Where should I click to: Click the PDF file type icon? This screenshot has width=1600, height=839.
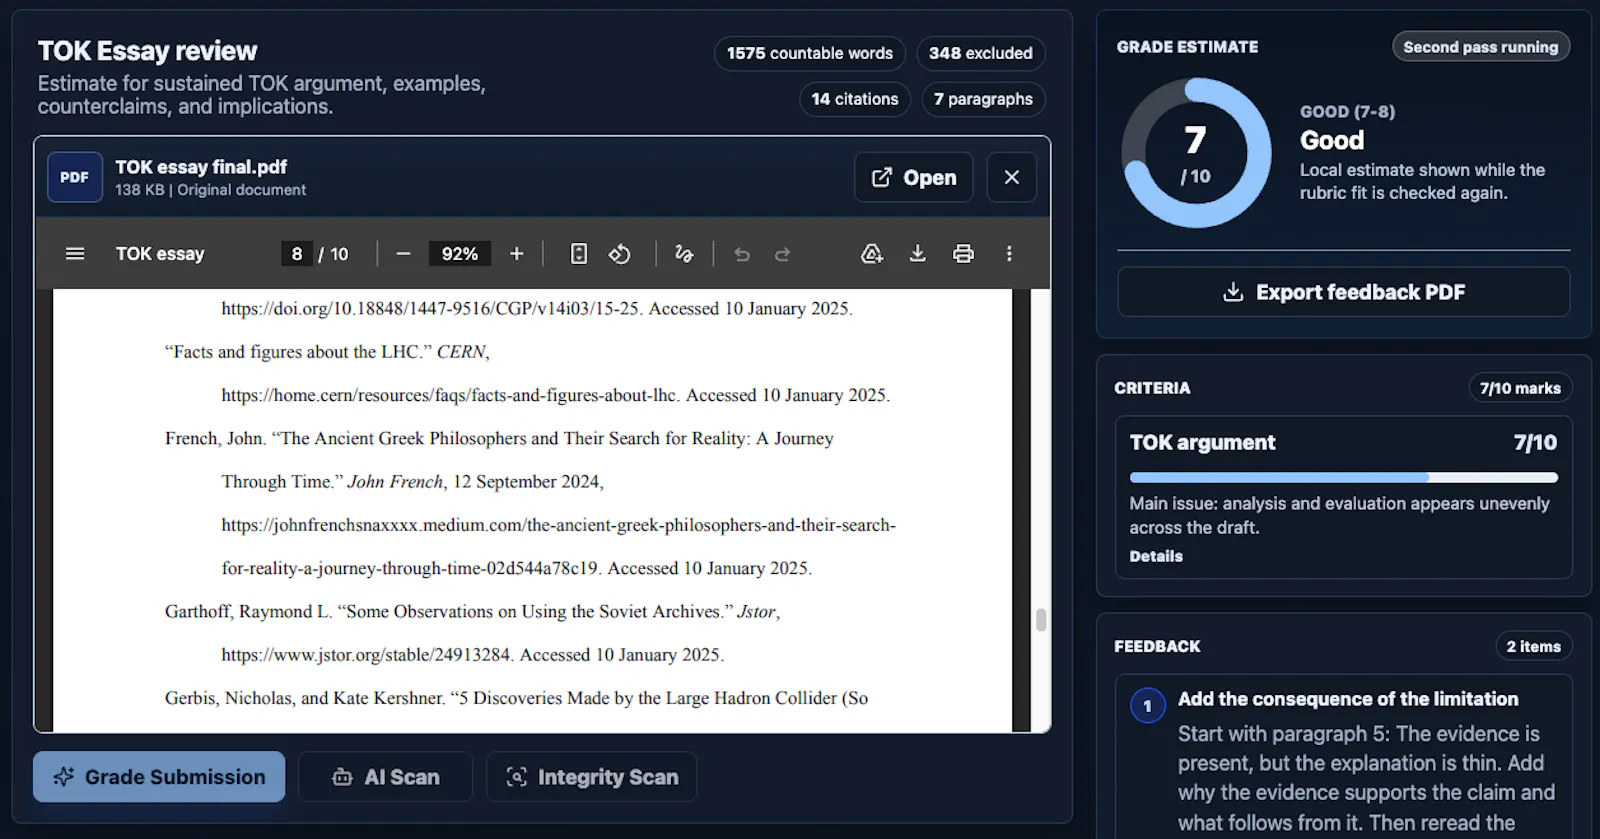[x=75, y=177]
